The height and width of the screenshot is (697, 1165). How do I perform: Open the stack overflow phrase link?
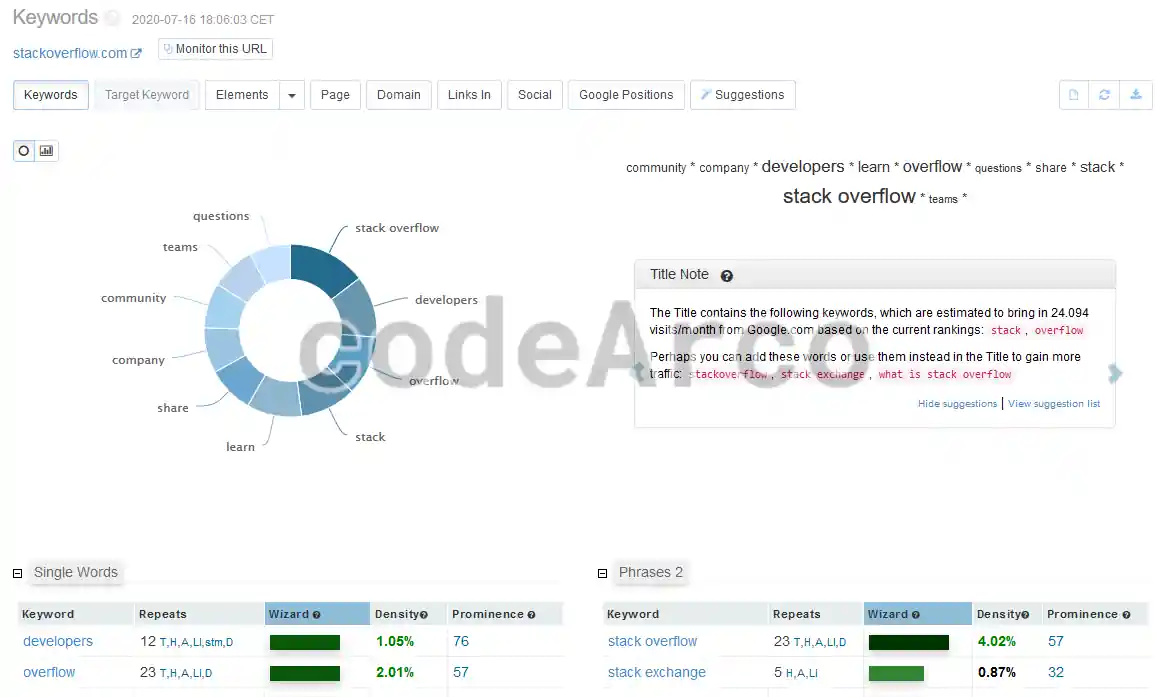click(x=652, y=641)
